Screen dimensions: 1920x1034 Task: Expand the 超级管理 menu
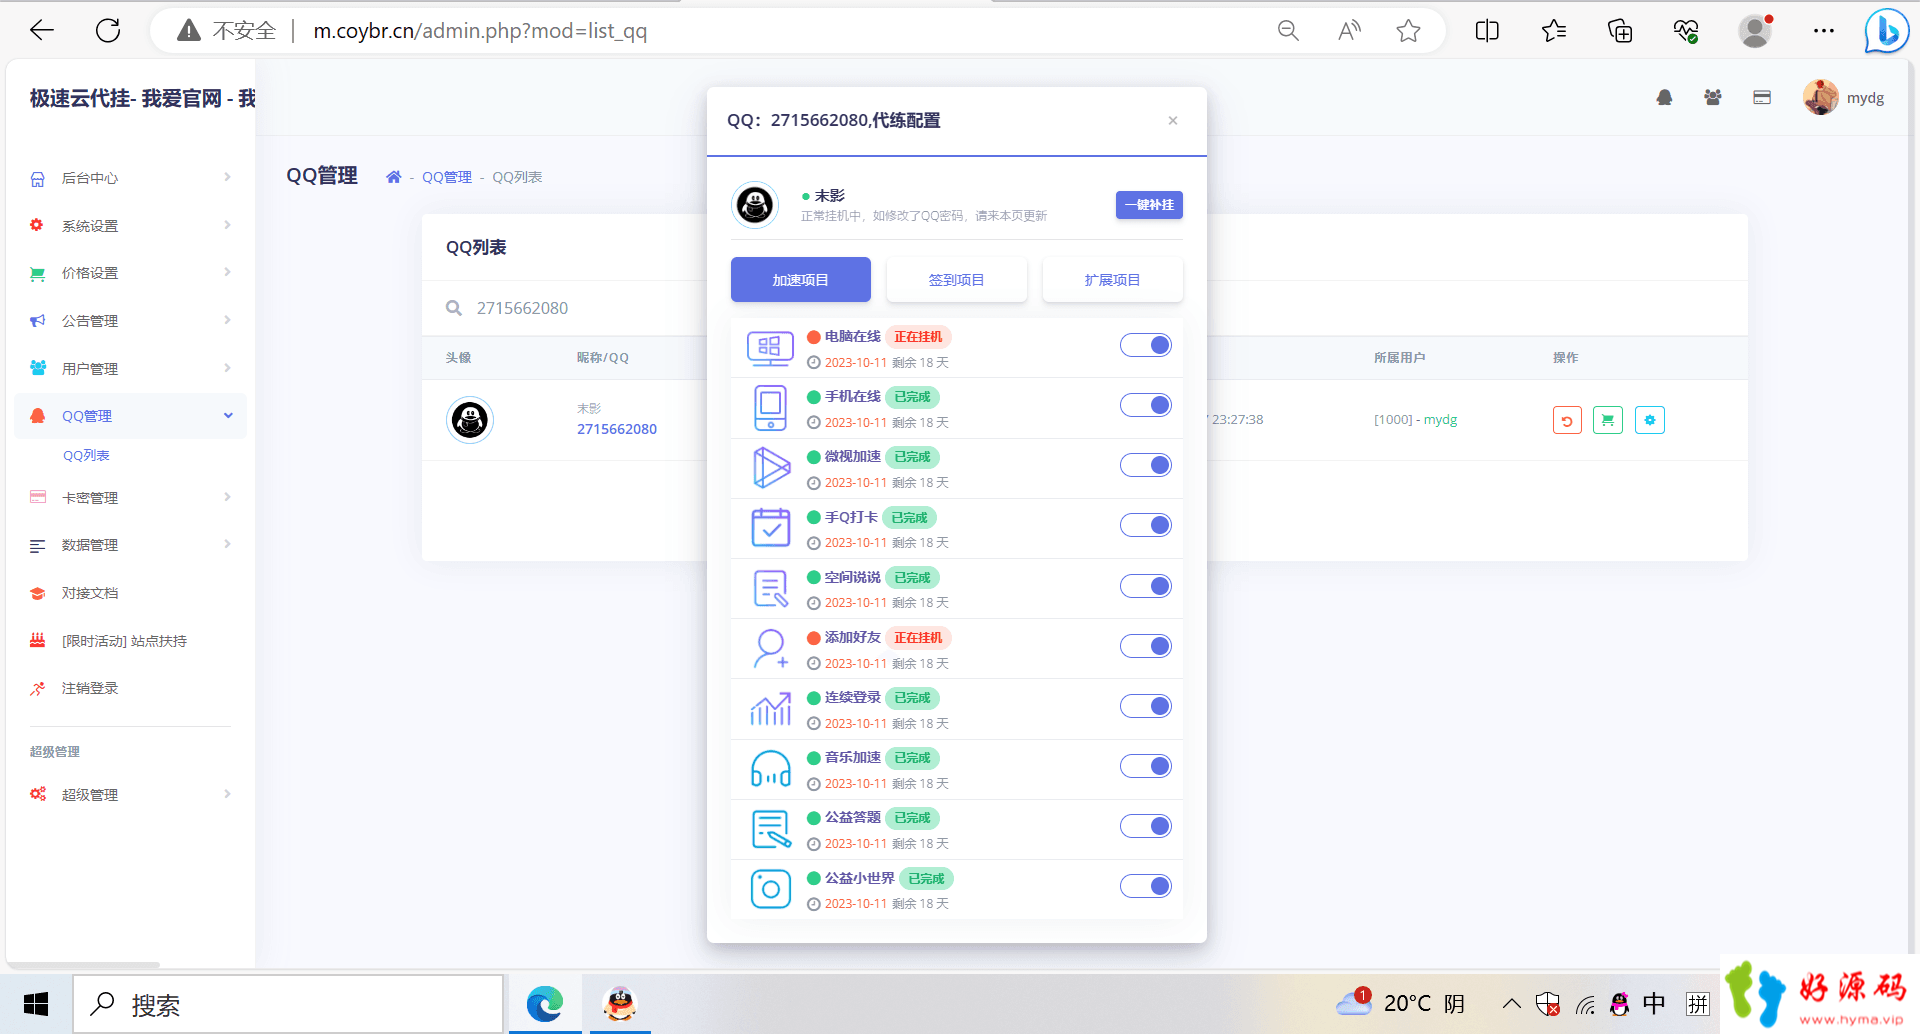(x=130, y=795)
